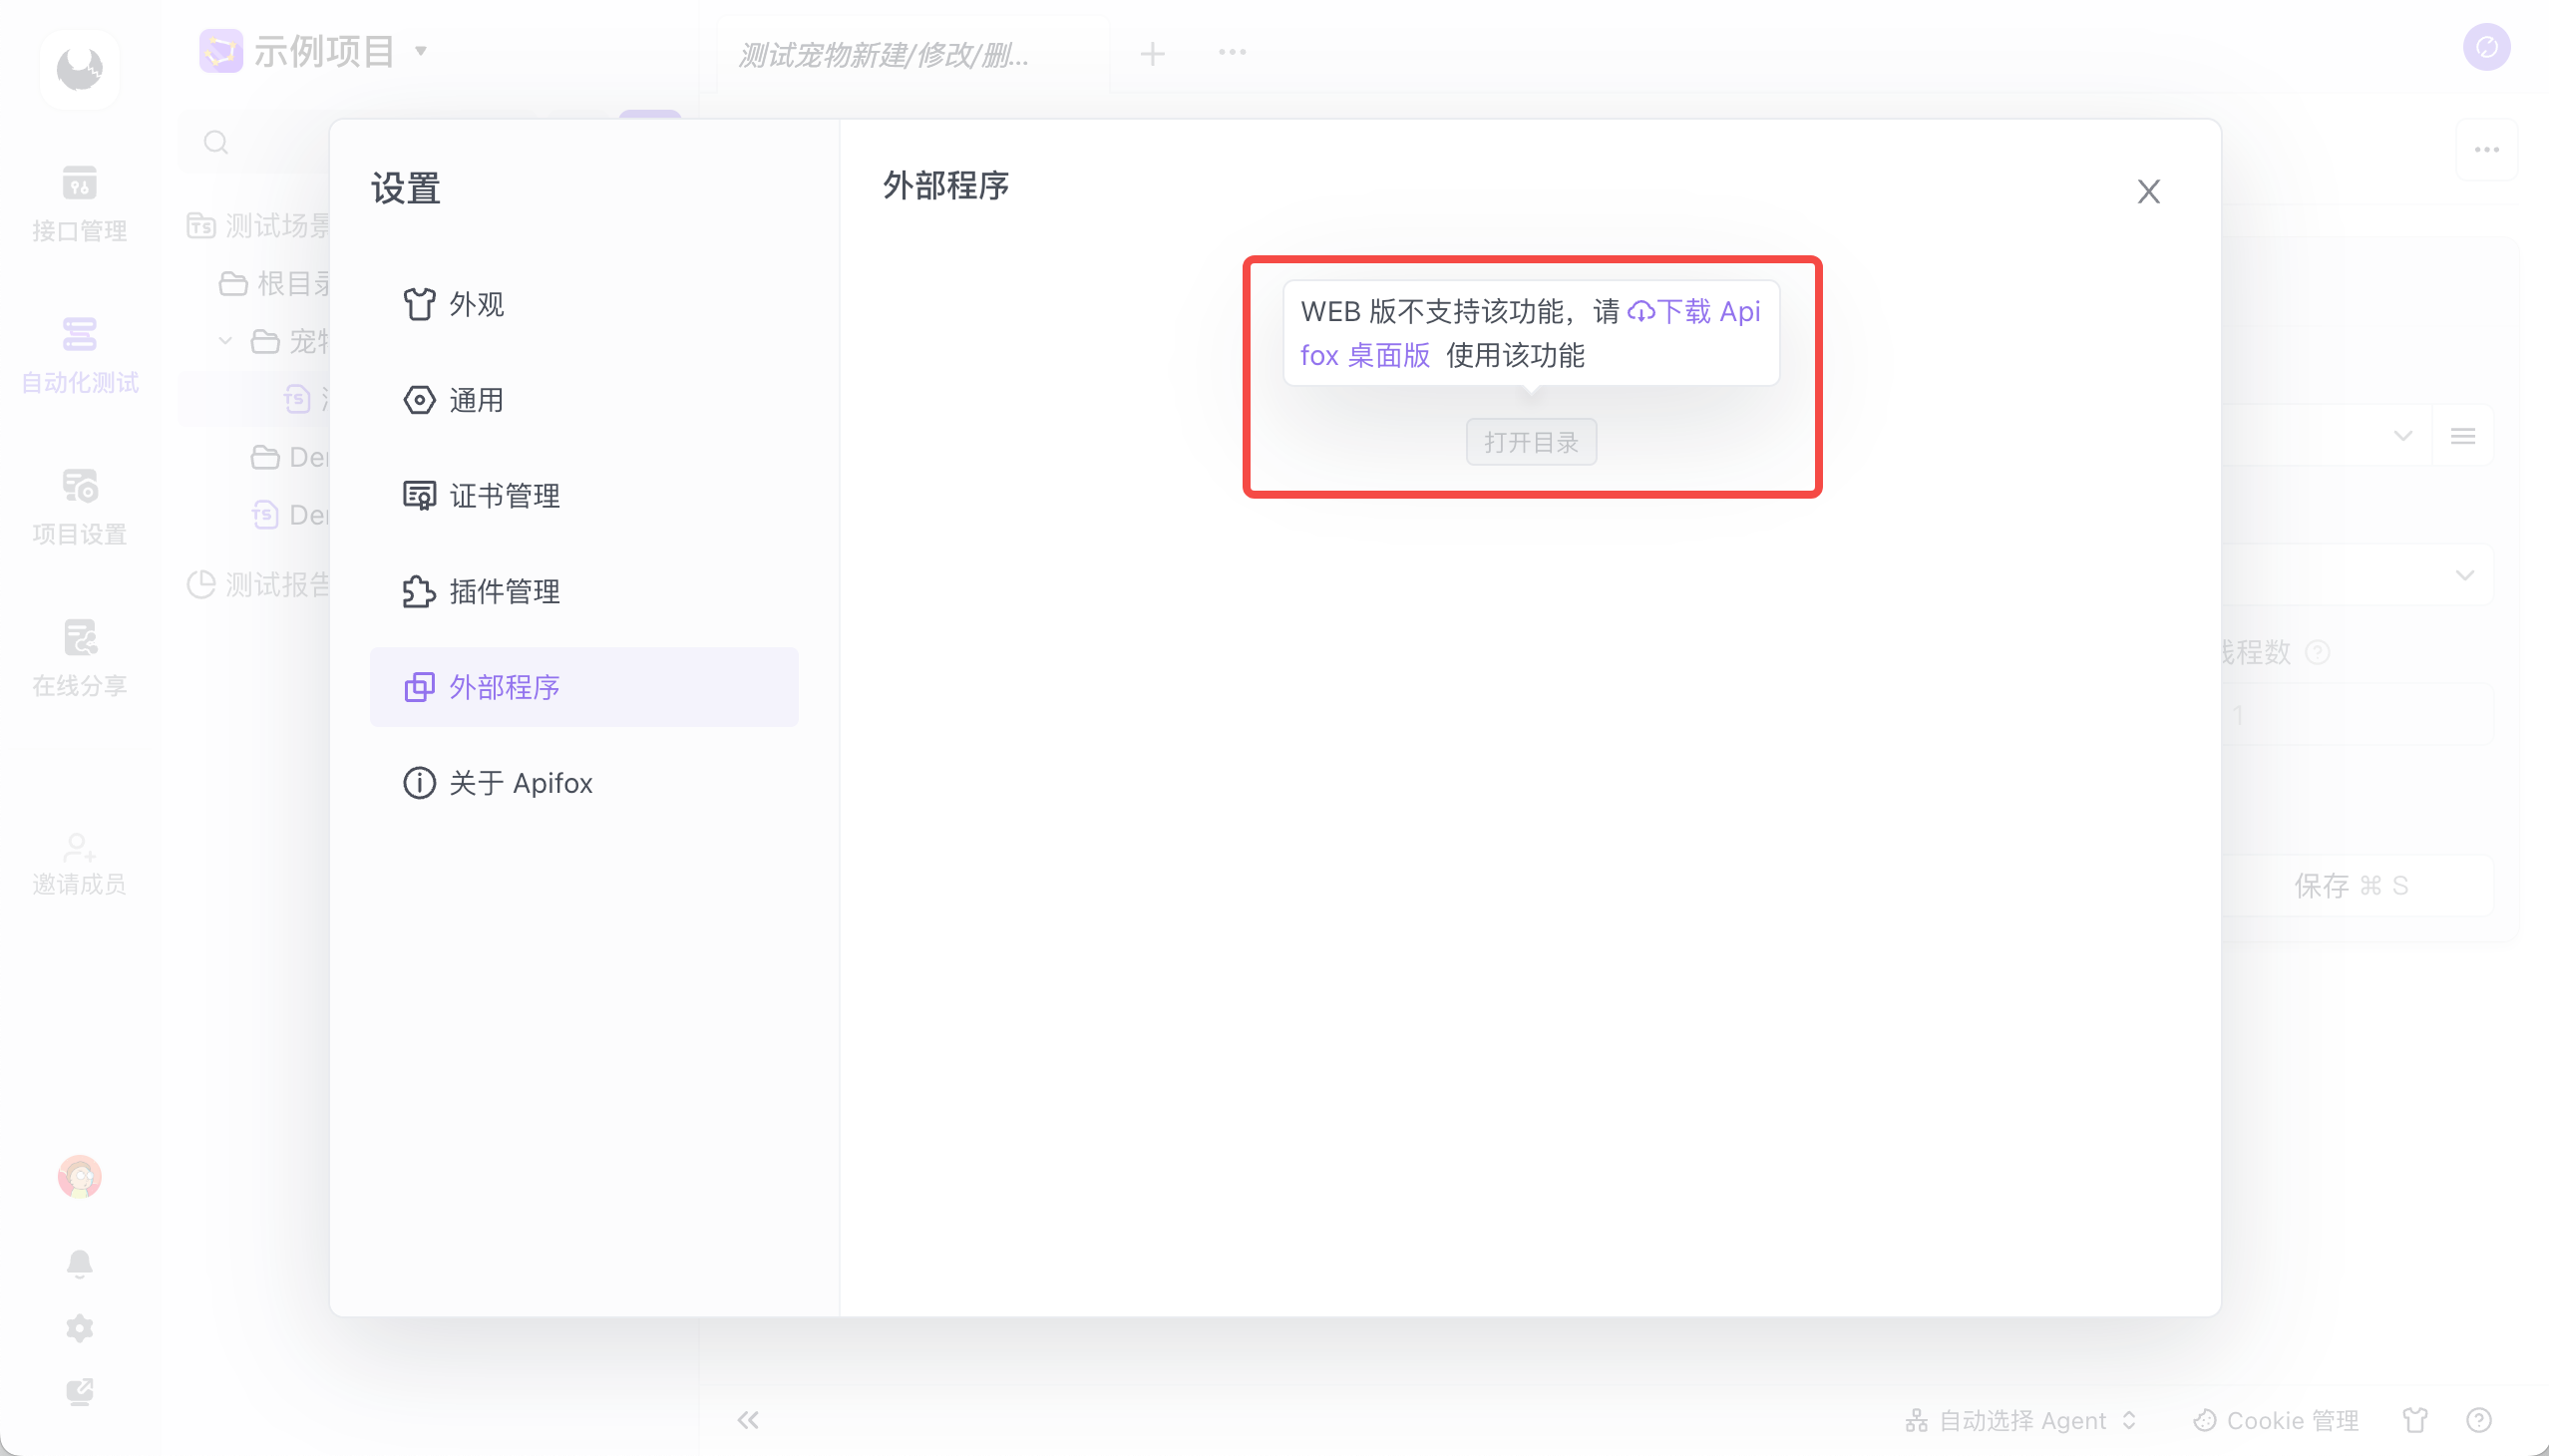
Task: Collapse the panel with double-chevron icon
Action: (748, 1420)
